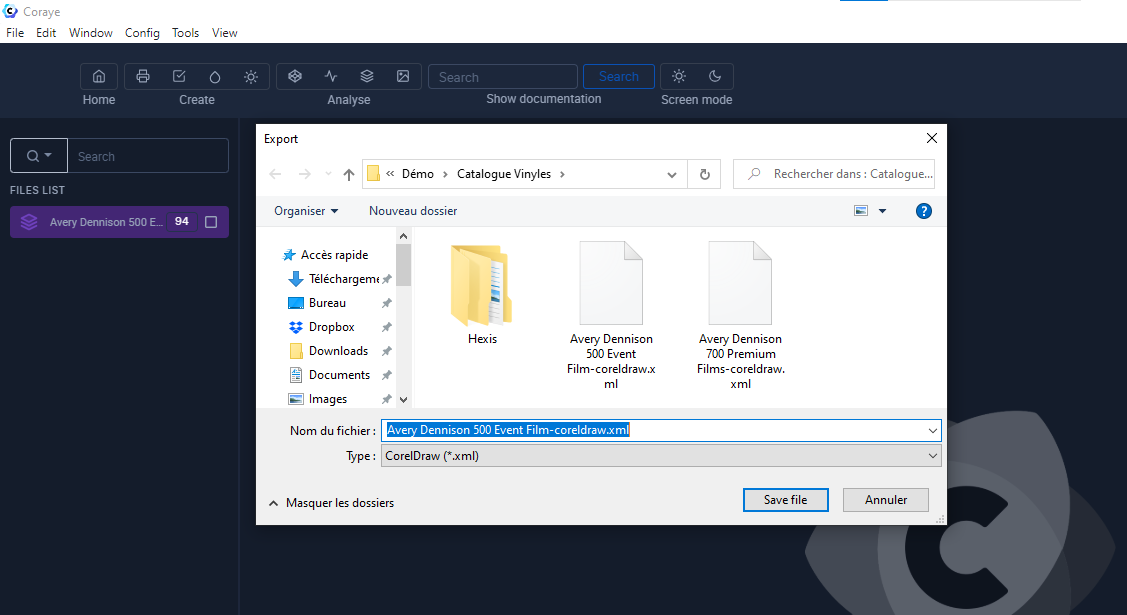Open the Tools menu
The height and width of the screenshot is (615, 1127).
[x=185, y=33]
